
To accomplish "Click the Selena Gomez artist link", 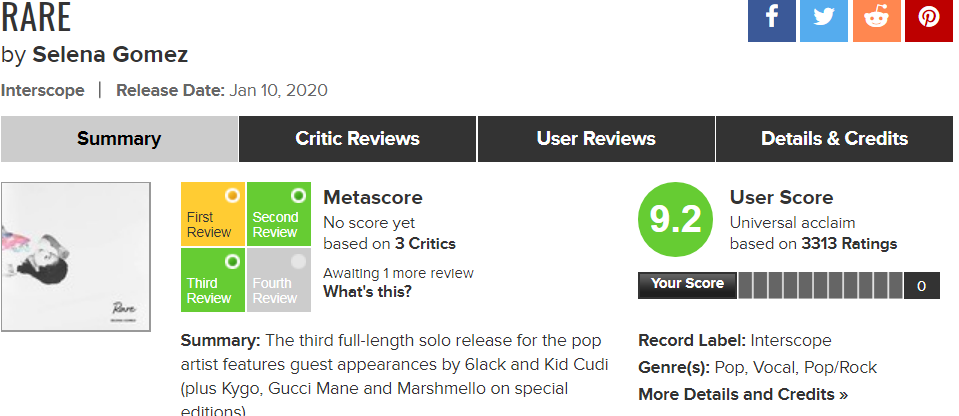I will pos(110,54).
